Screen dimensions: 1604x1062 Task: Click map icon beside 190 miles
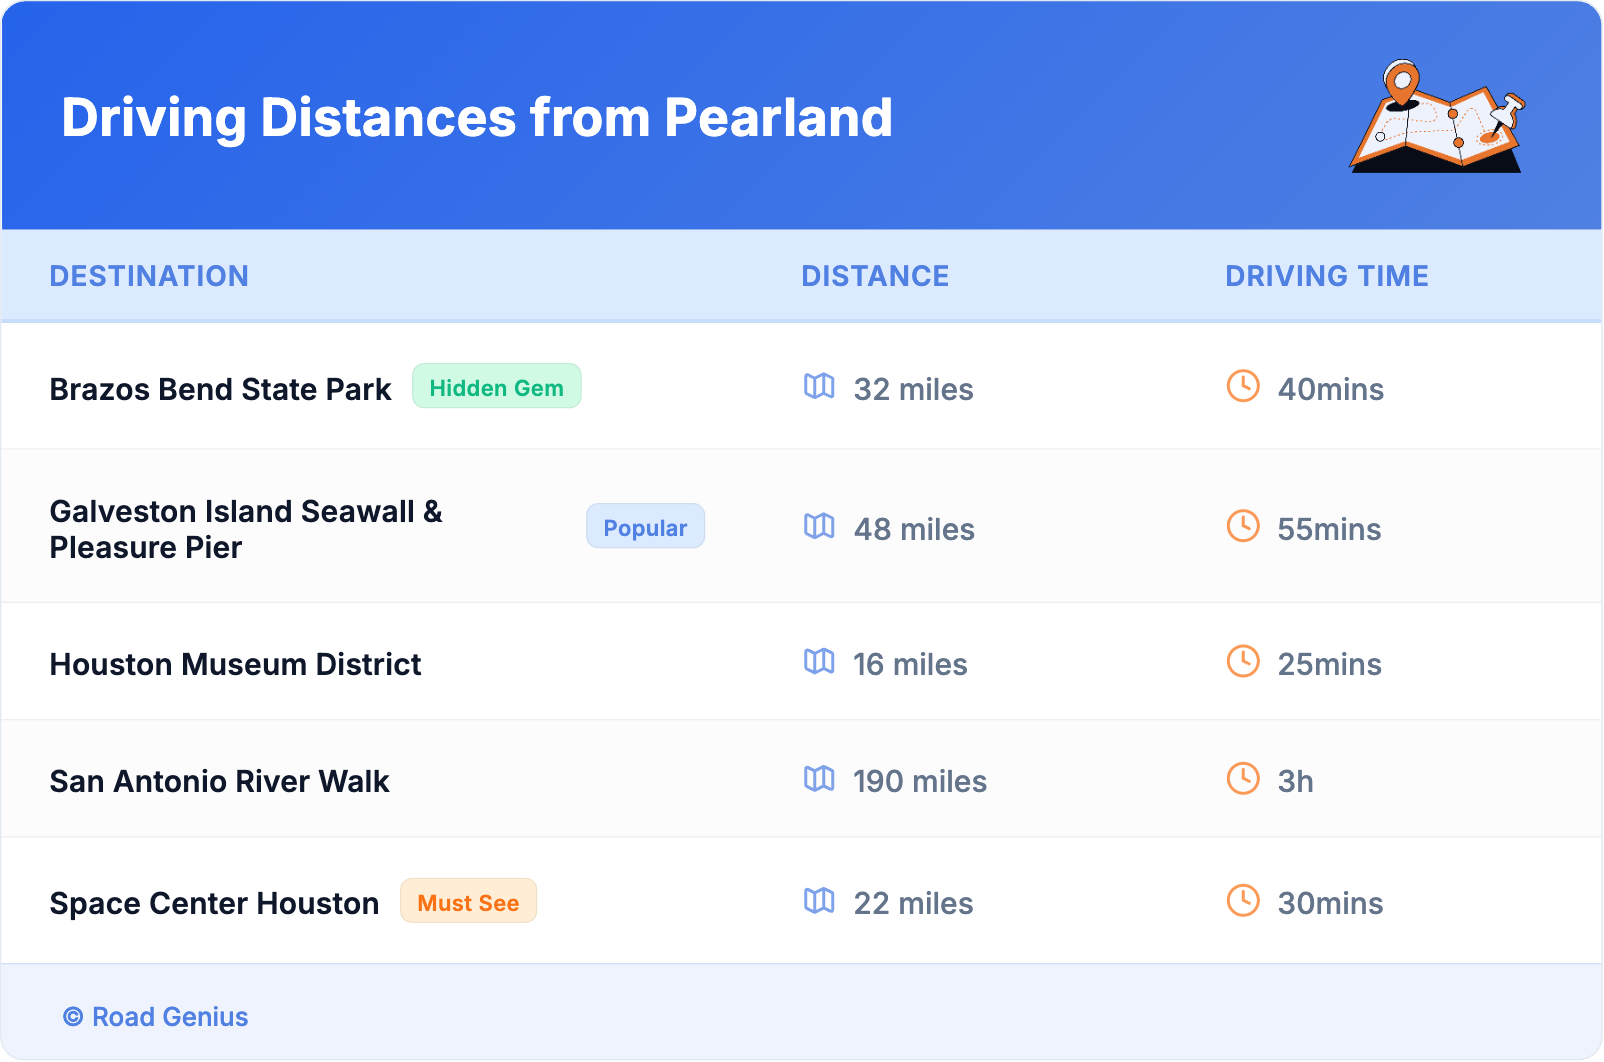point(819,779)
